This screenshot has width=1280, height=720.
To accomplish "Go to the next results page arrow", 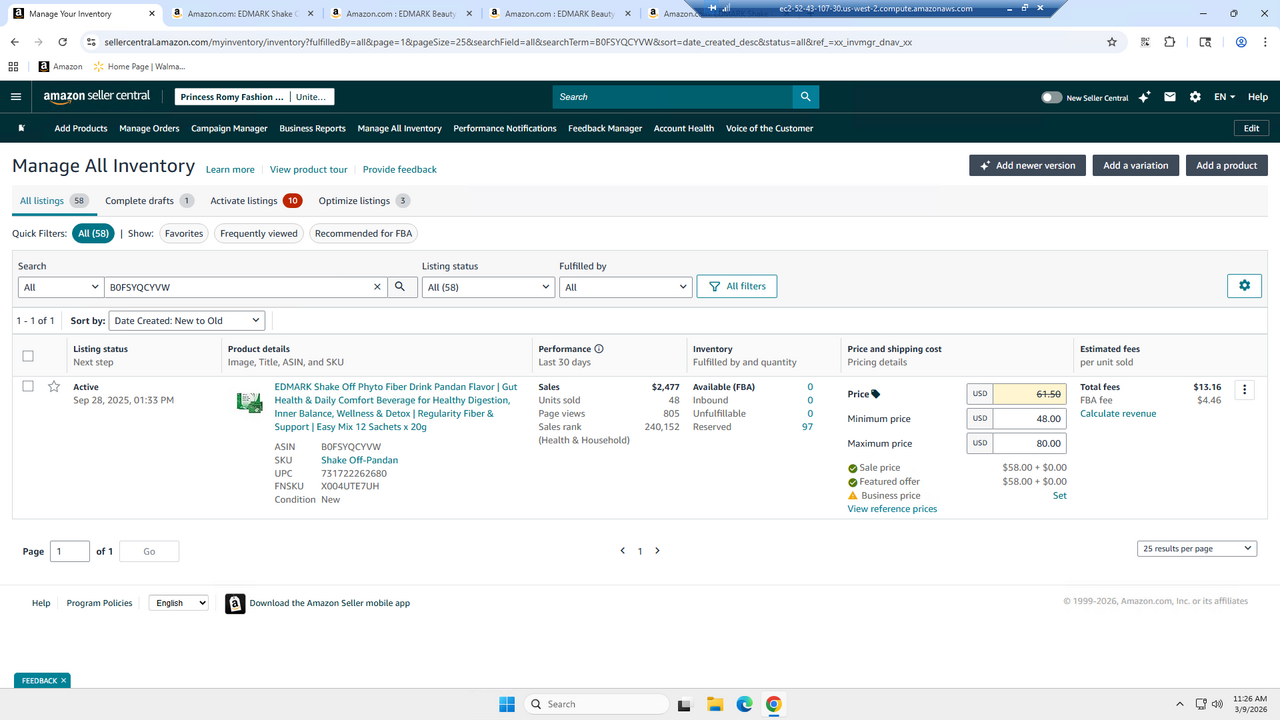I will click(657, 551).
